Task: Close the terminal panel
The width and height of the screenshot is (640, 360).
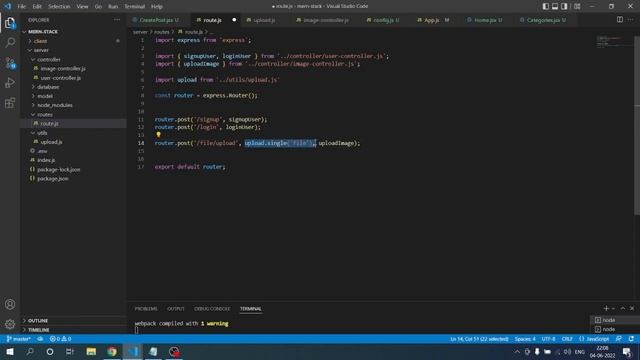Action: [632, 309]
